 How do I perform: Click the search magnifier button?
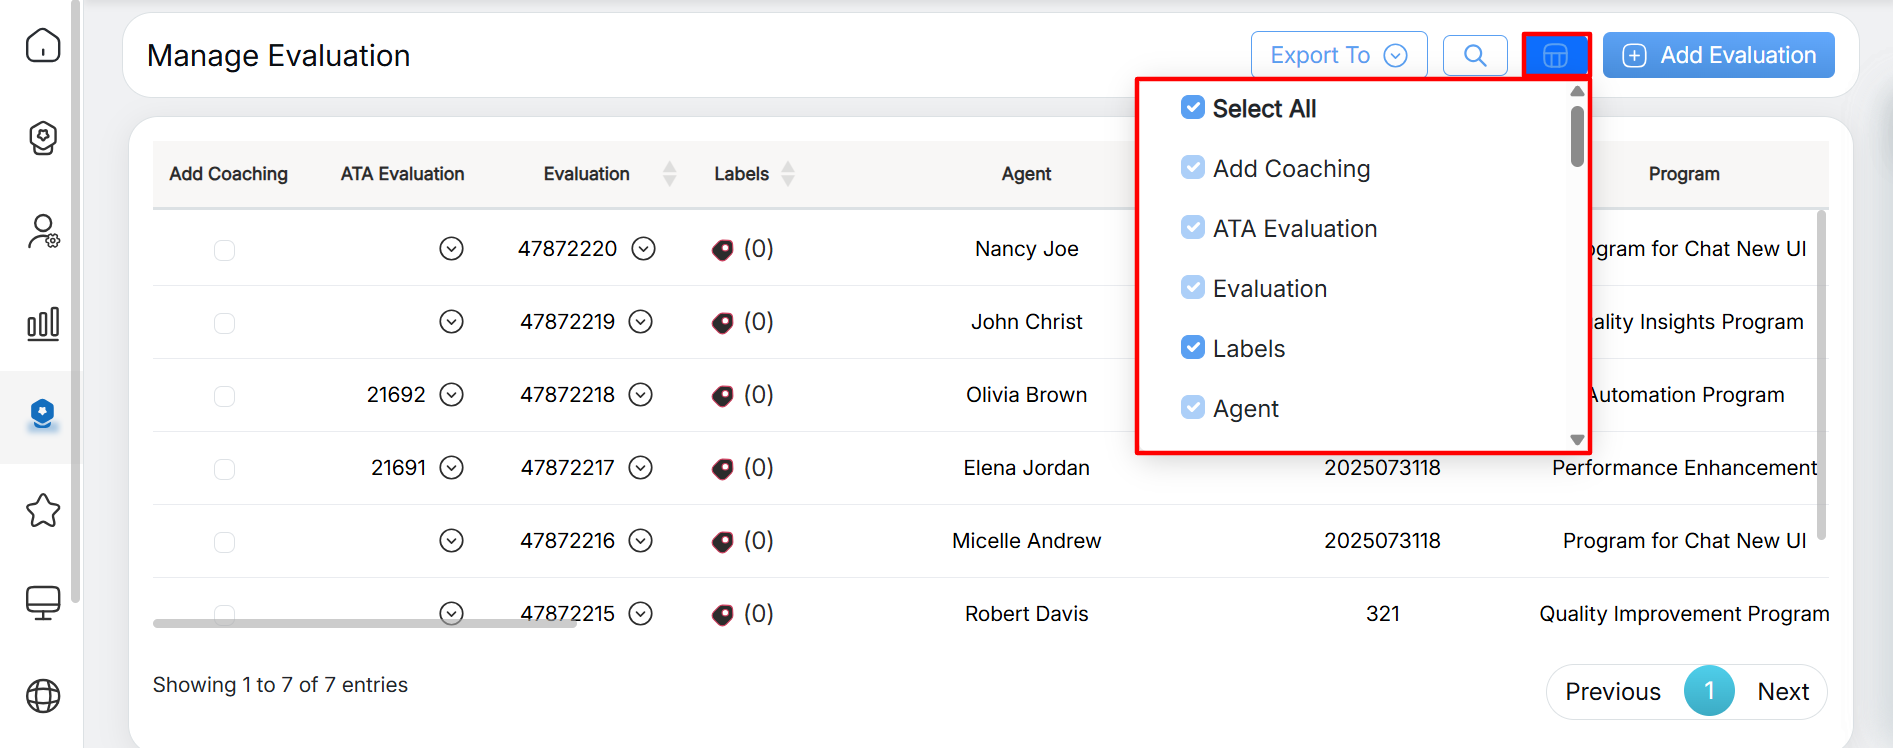click(1475, 55)
